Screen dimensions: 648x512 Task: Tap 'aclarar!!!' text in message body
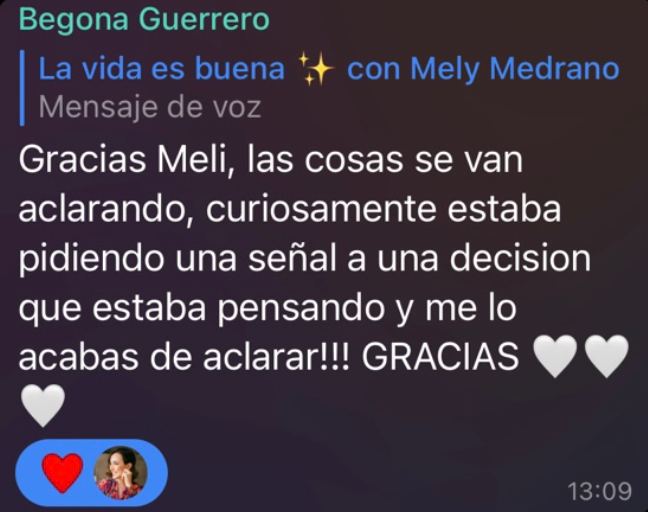[276, 357]
